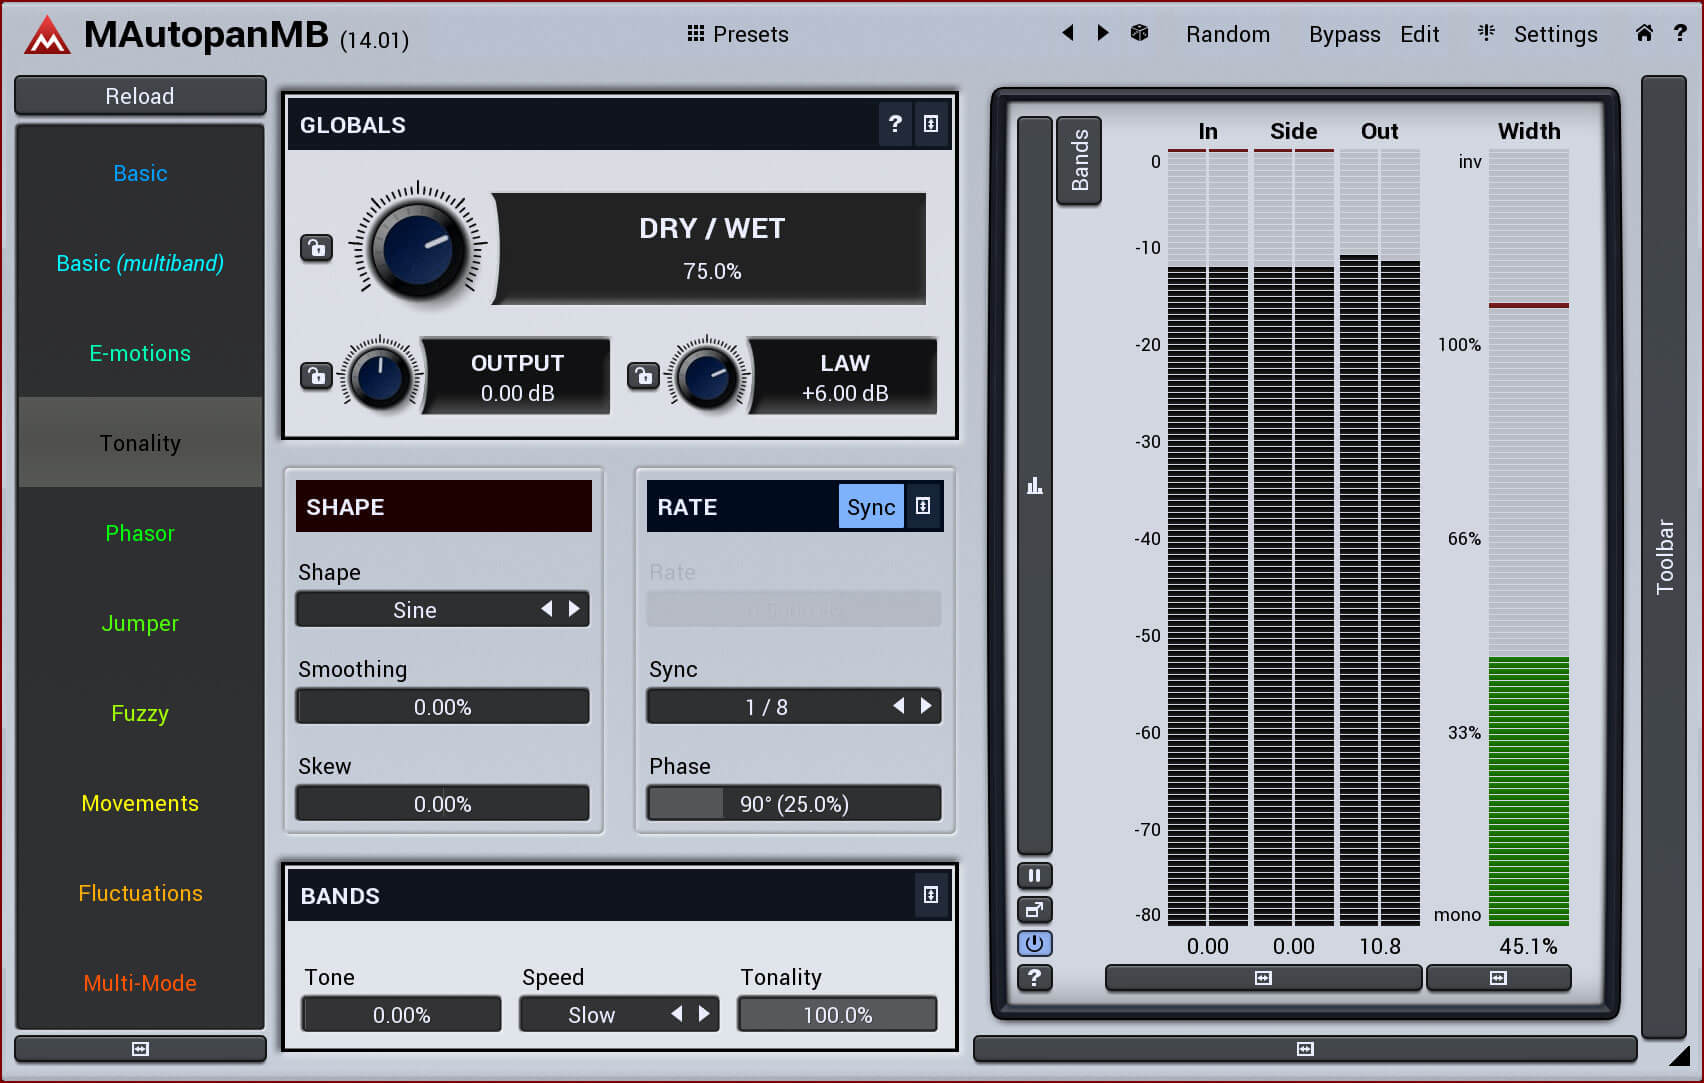Screen dimensions: 1704x1083
Task: Select Multi-Mode preset
Action: click(x=140, y=983)
